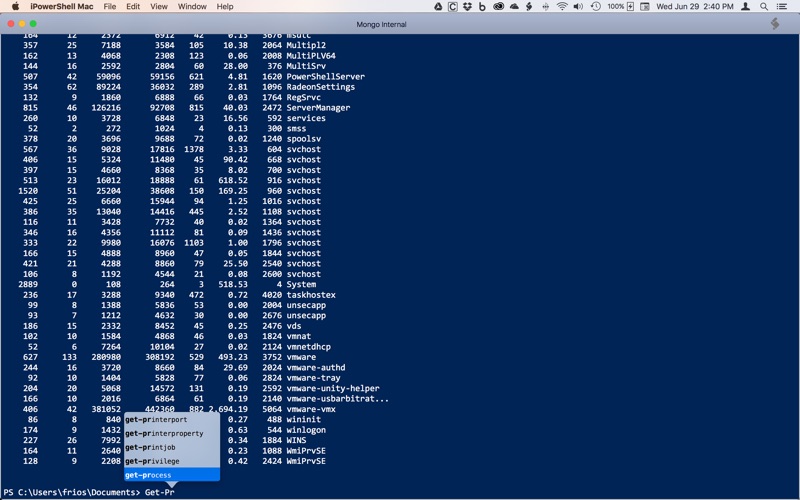Click the volume speaker icon

[578, 7]
